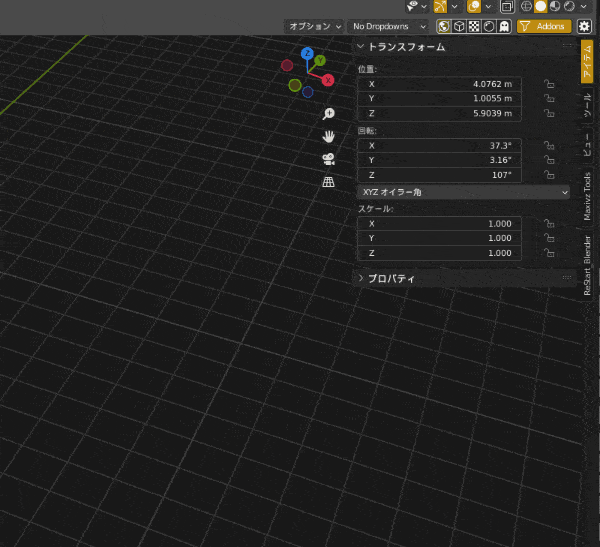Click the scale Z field

pos(439,253)
